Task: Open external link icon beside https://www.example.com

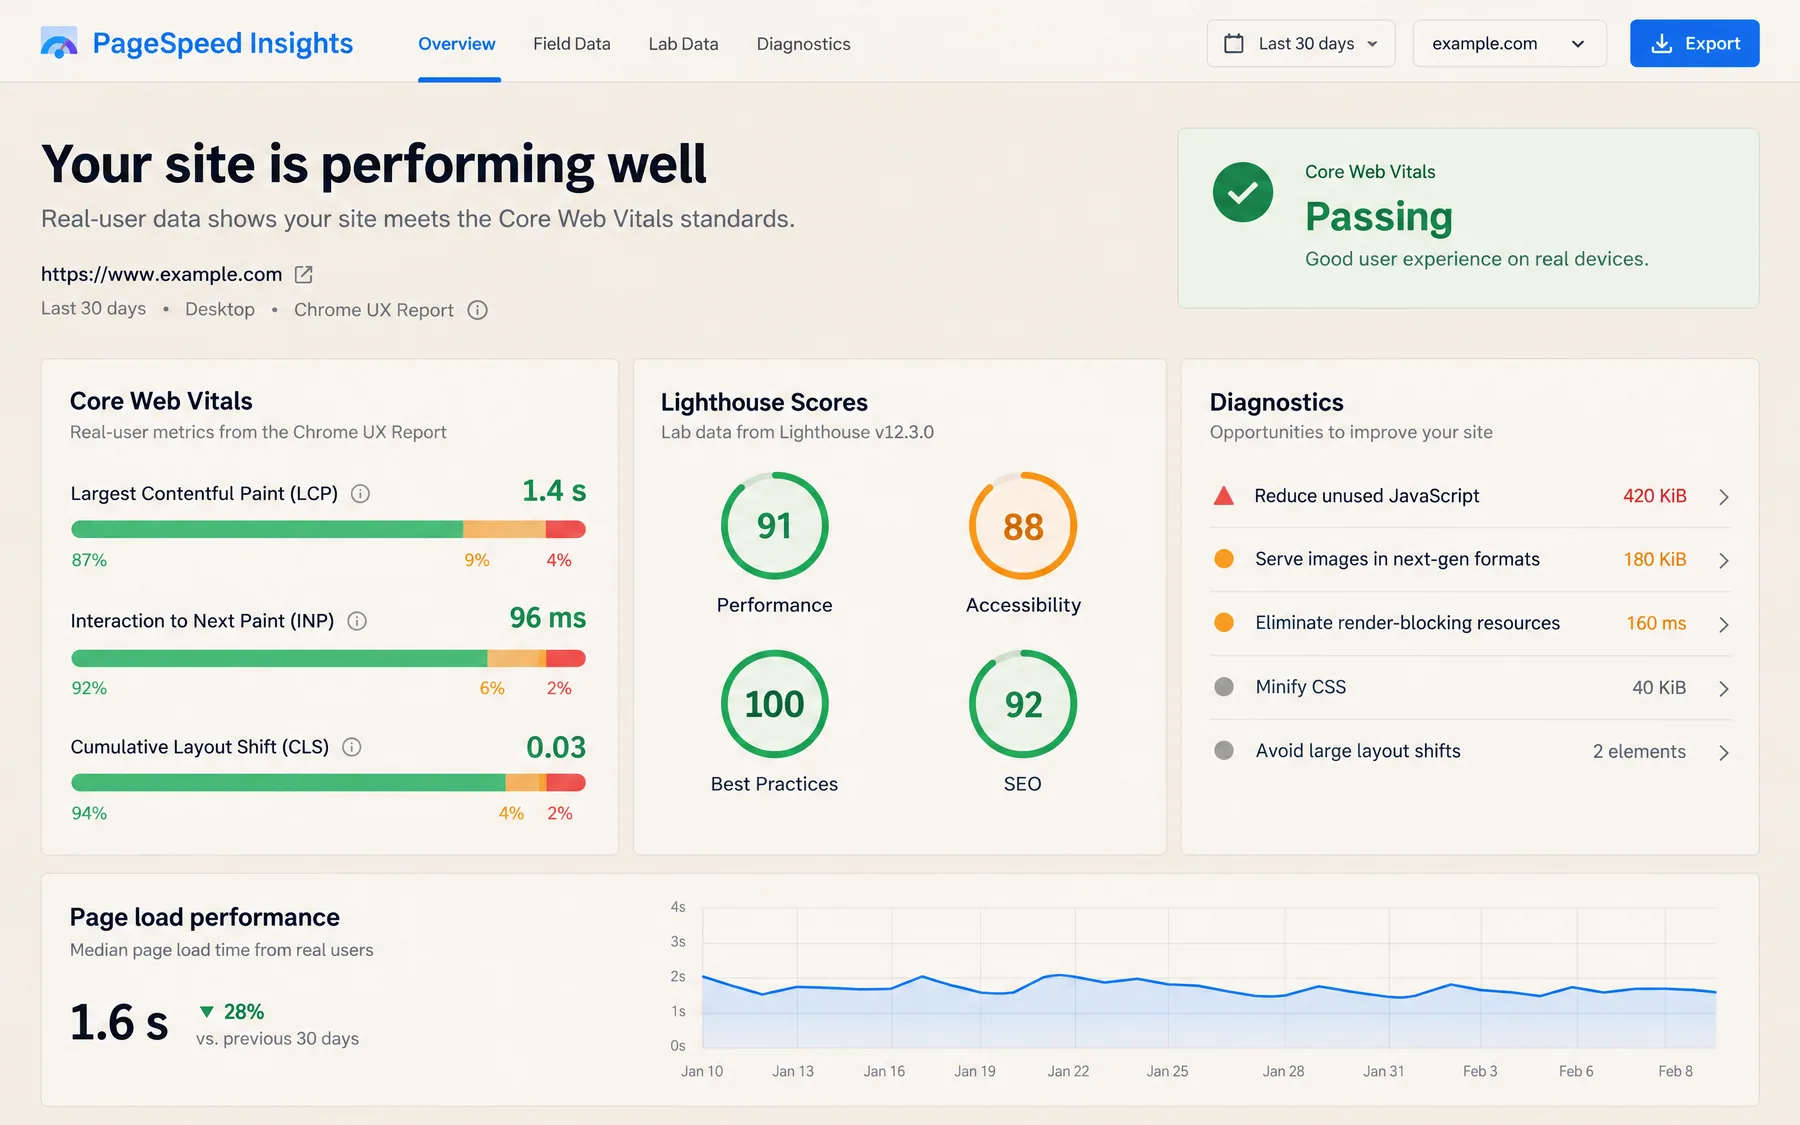Action: 304,274
